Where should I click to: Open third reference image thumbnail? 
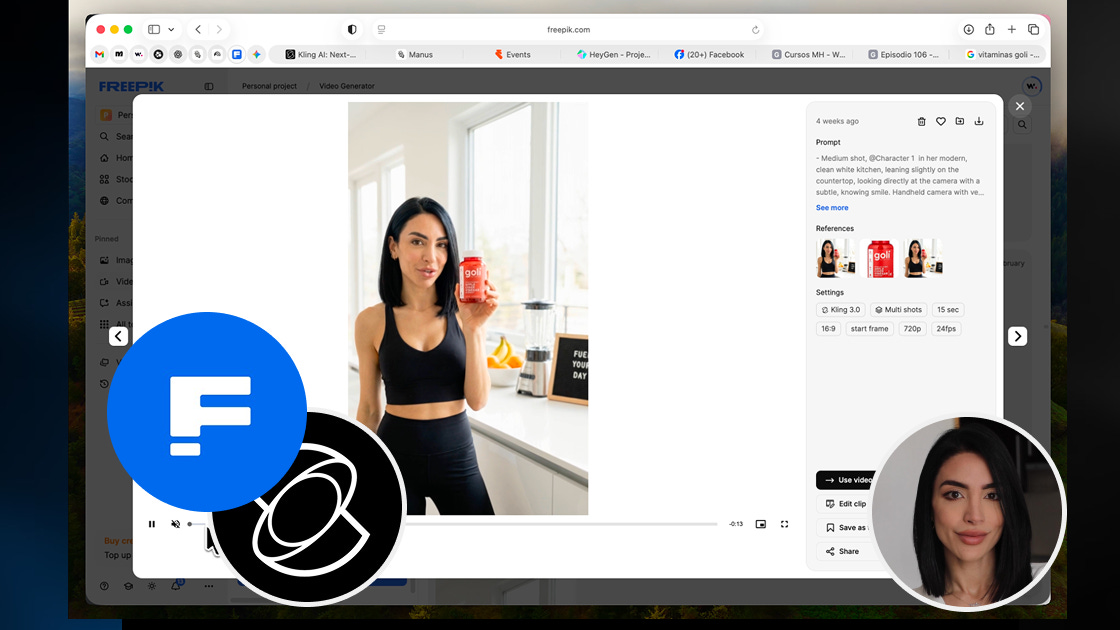point(924,258)
